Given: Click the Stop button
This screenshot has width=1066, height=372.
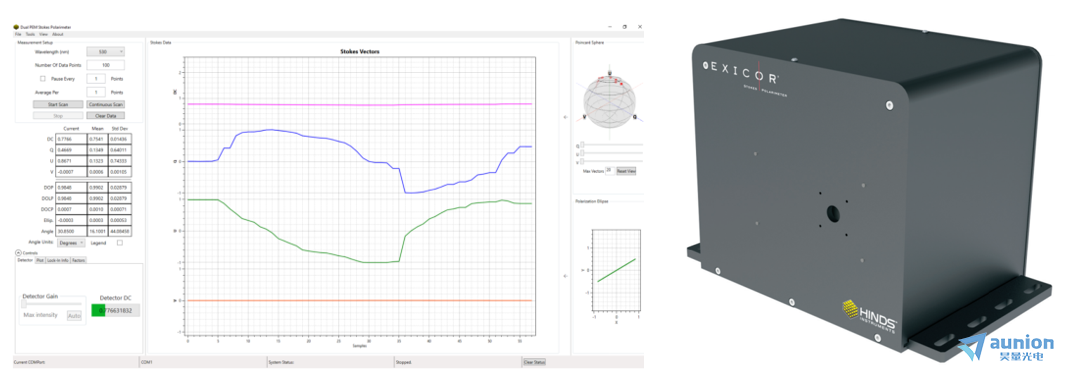Looking at the screenshot, I should (58, 116).
